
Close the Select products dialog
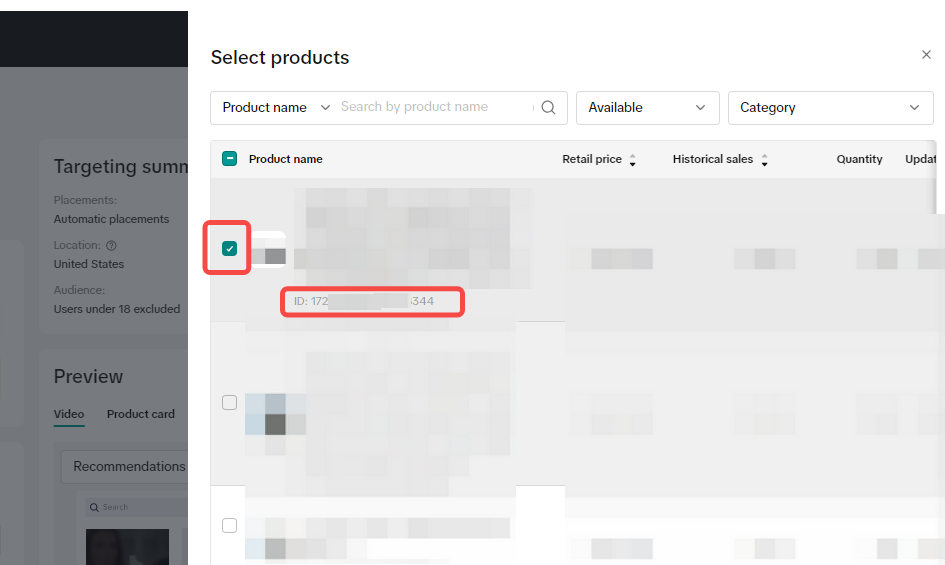pos(926,55)
